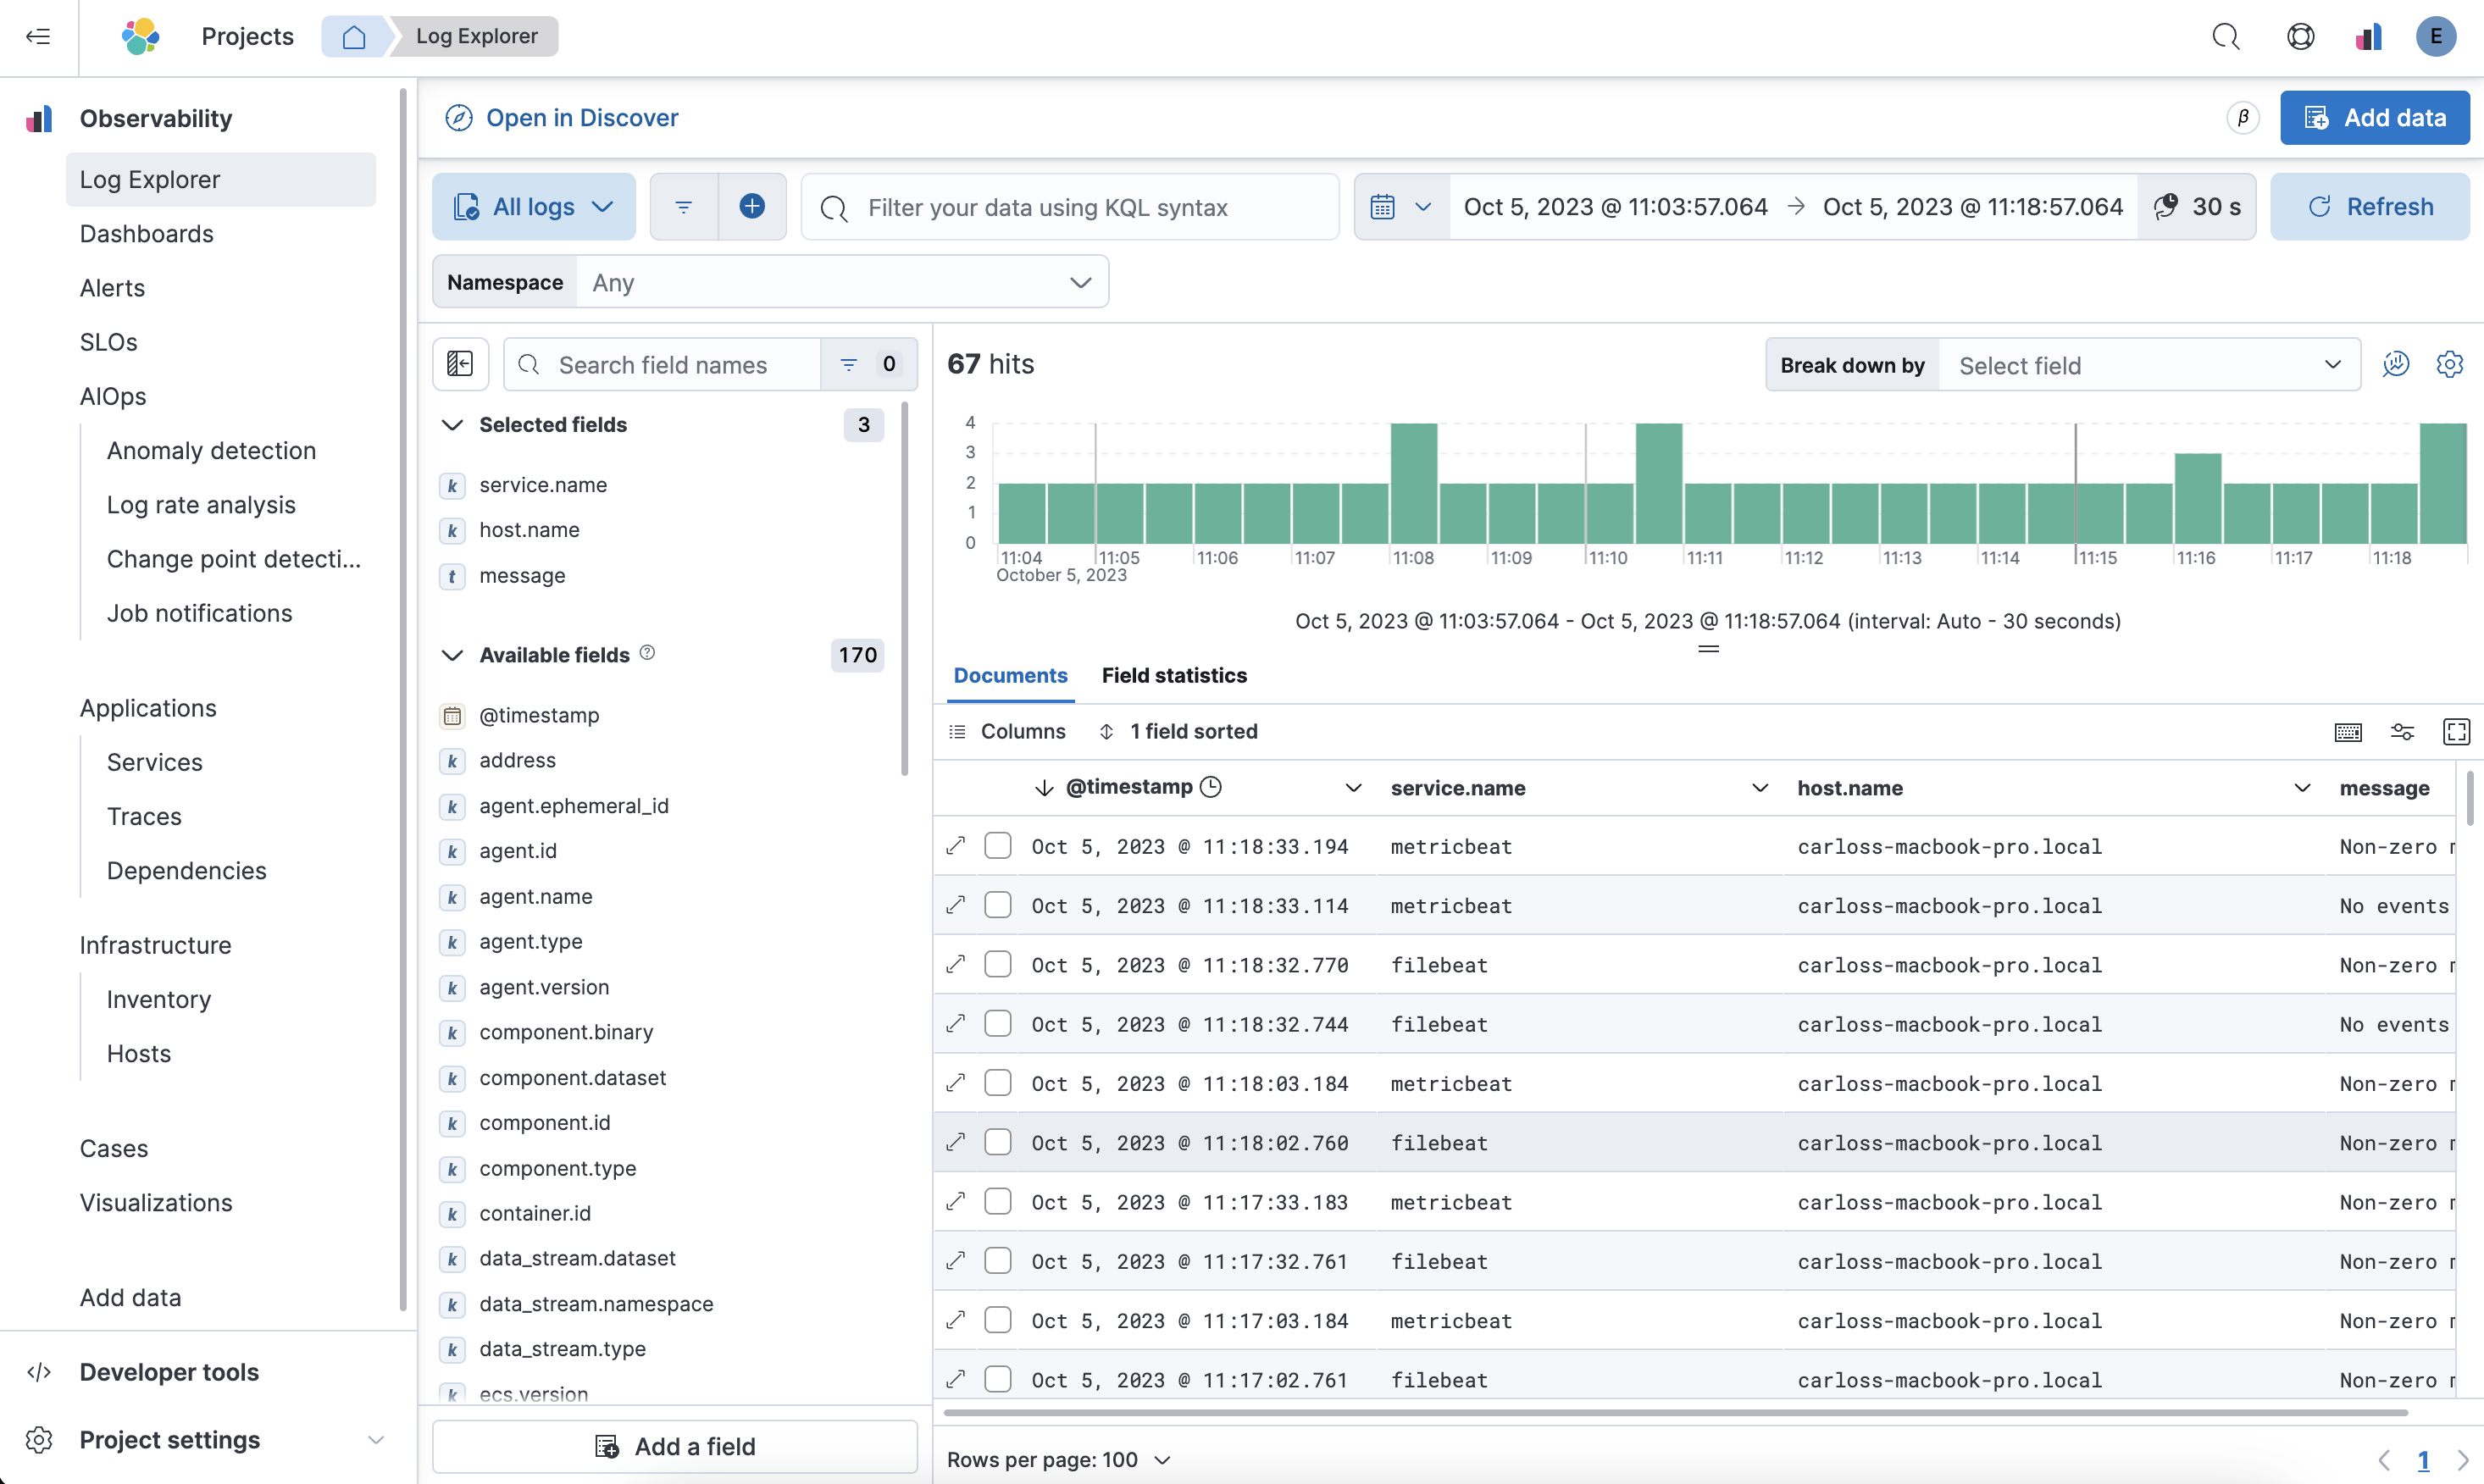Click the field list vertical scrollbar
The image size is (2484, 1484).
click(904, 590)
